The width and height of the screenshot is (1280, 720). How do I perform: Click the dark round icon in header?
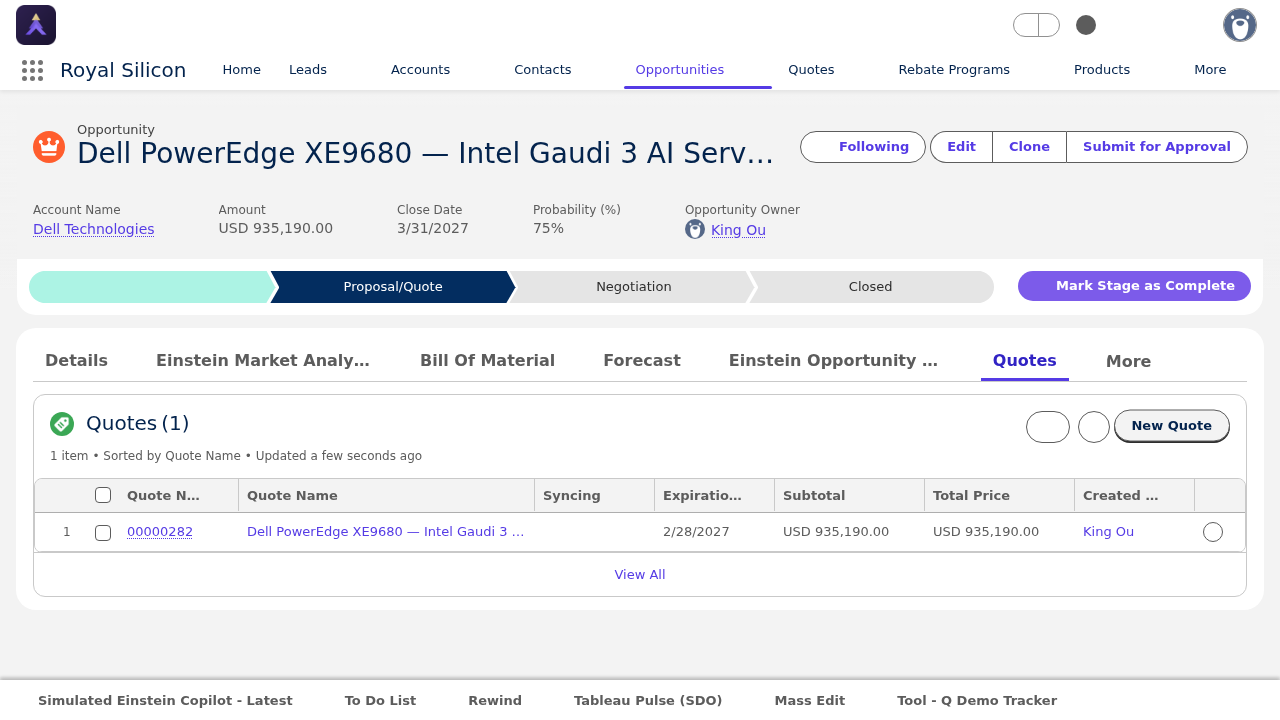point(1086,25)
